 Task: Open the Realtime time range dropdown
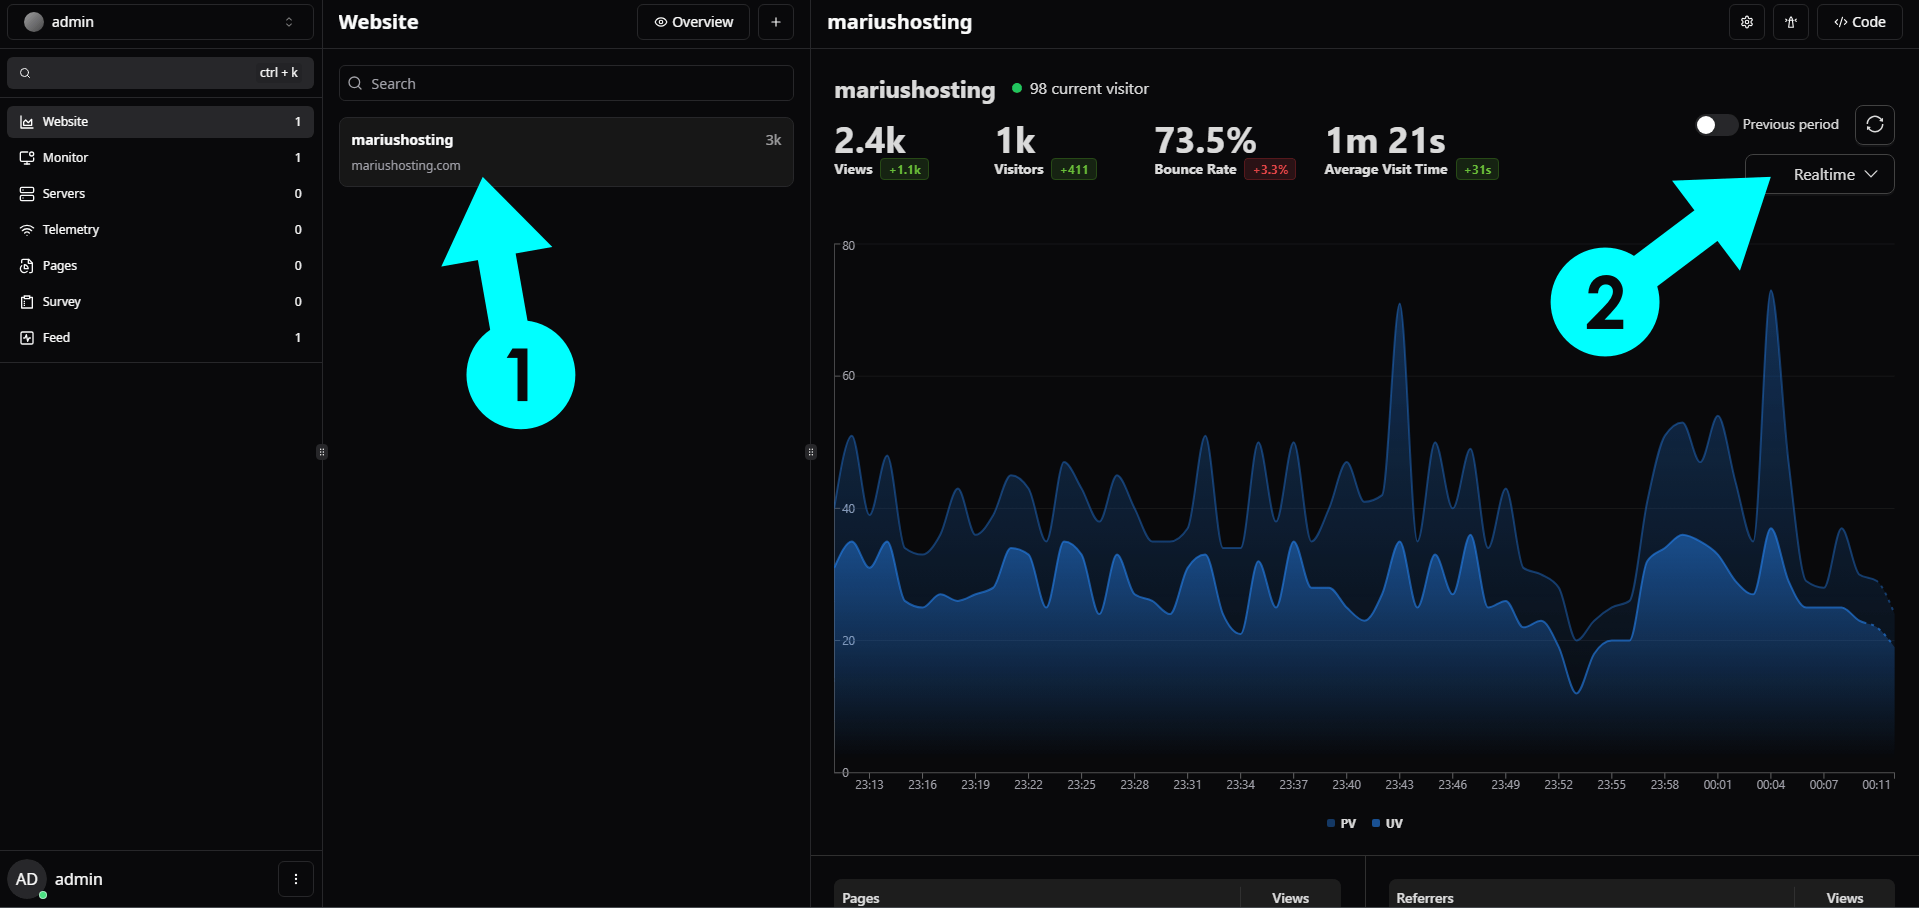[x=1820, y=174]
